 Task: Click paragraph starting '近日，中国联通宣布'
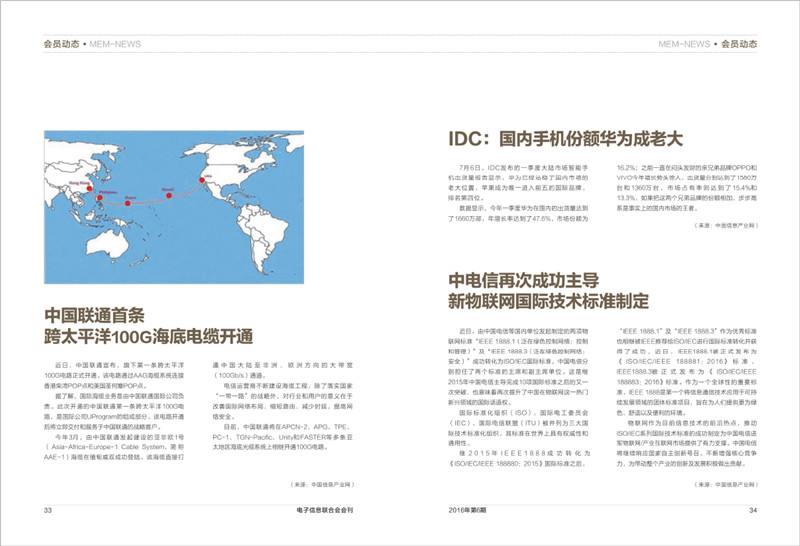coord(114,376)
